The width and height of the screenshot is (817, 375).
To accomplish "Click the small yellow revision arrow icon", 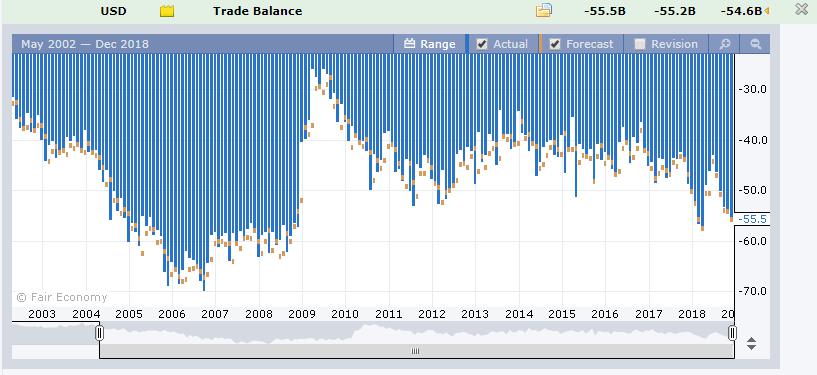I will pos(766,11).
